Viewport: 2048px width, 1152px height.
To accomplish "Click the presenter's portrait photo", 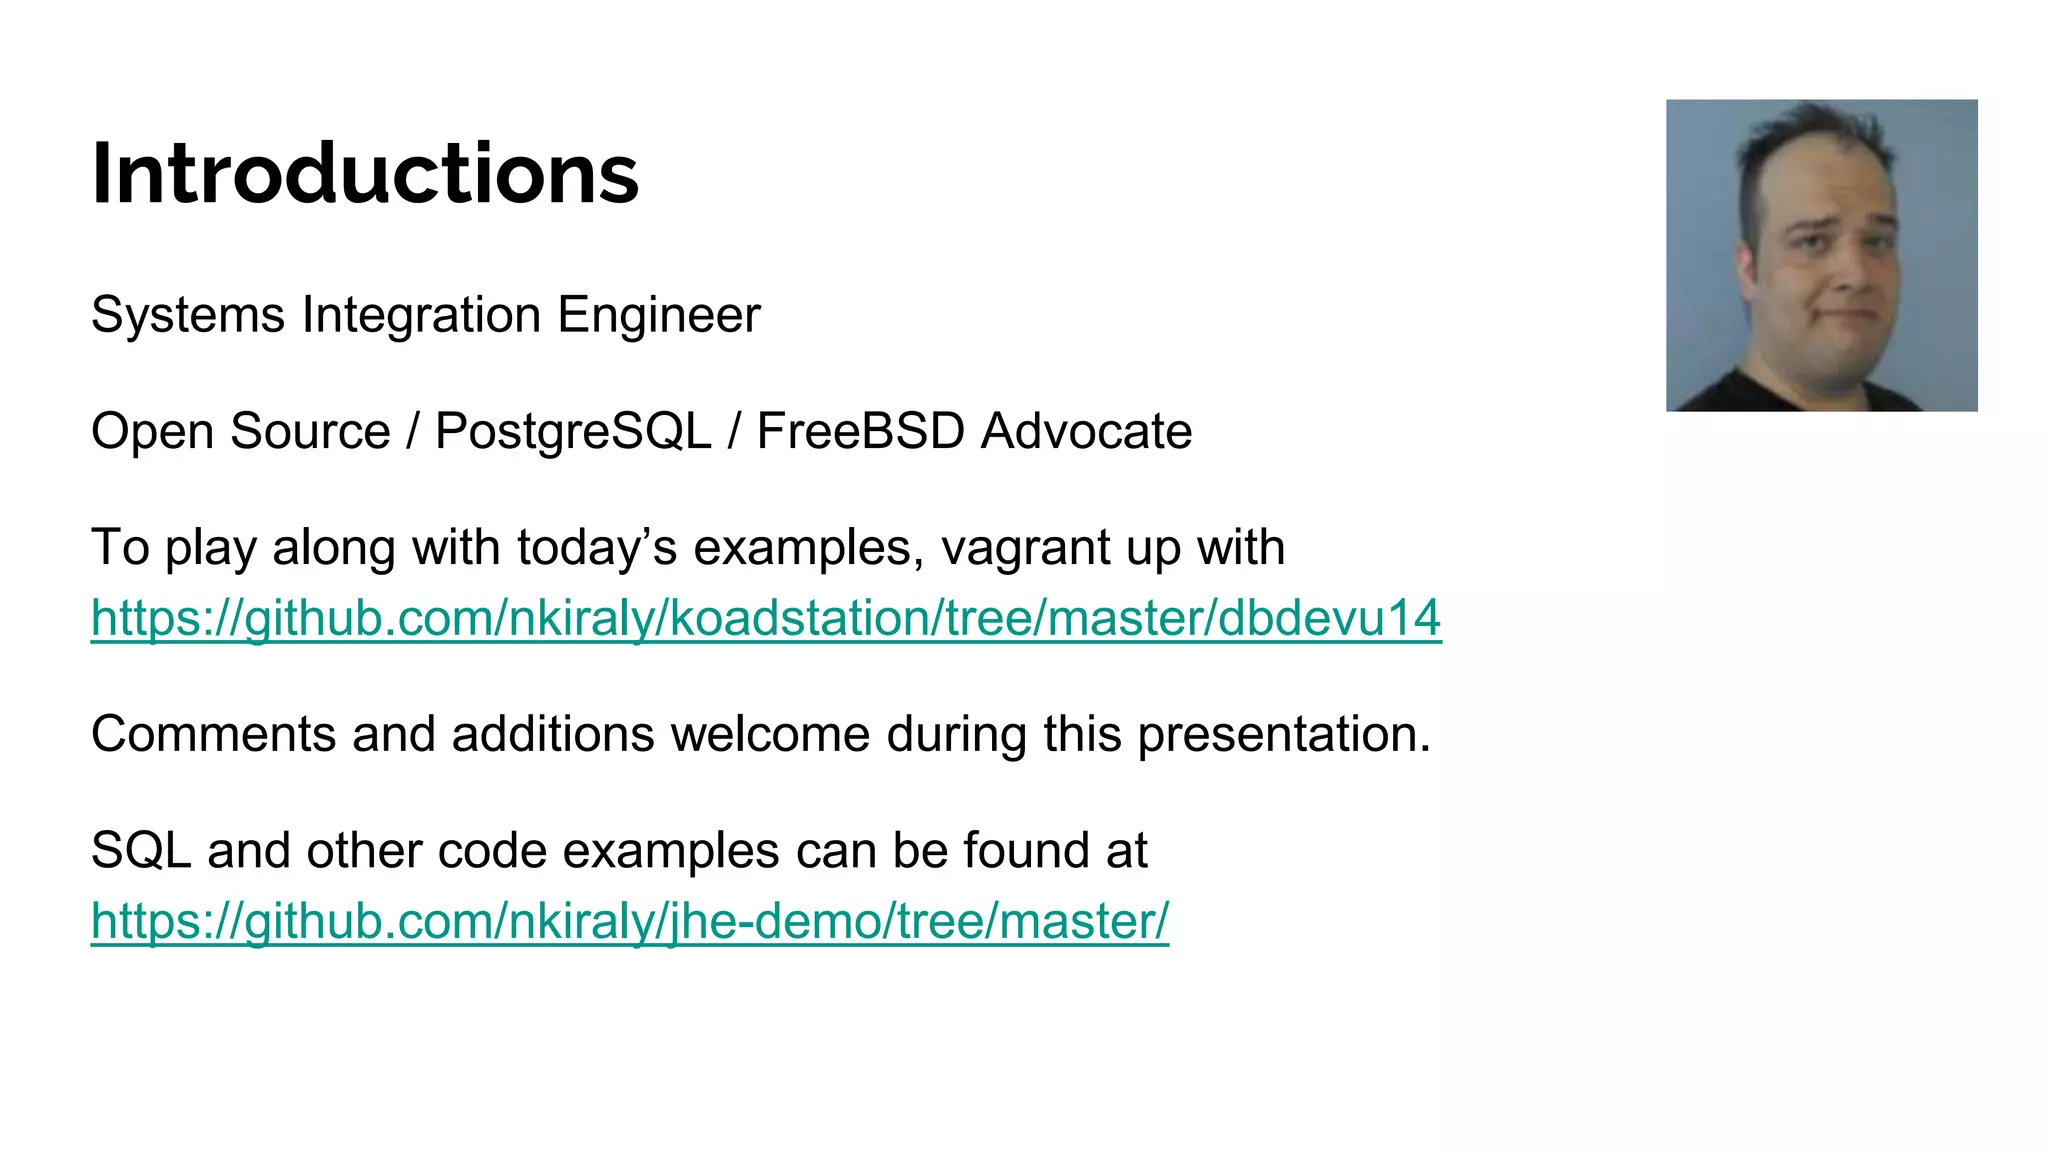I will tap(1821, 255).
